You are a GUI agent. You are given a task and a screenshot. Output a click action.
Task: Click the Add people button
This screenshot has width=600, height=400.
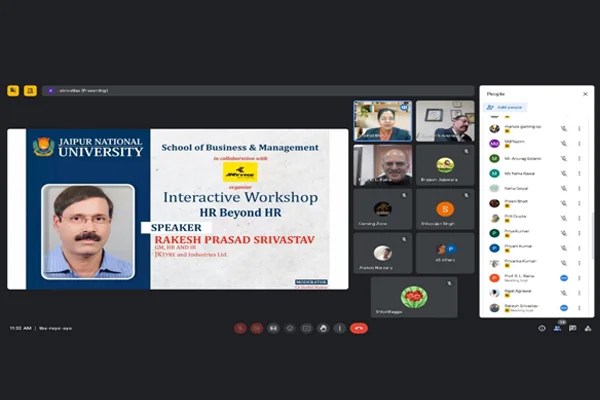tap(505, 107)
